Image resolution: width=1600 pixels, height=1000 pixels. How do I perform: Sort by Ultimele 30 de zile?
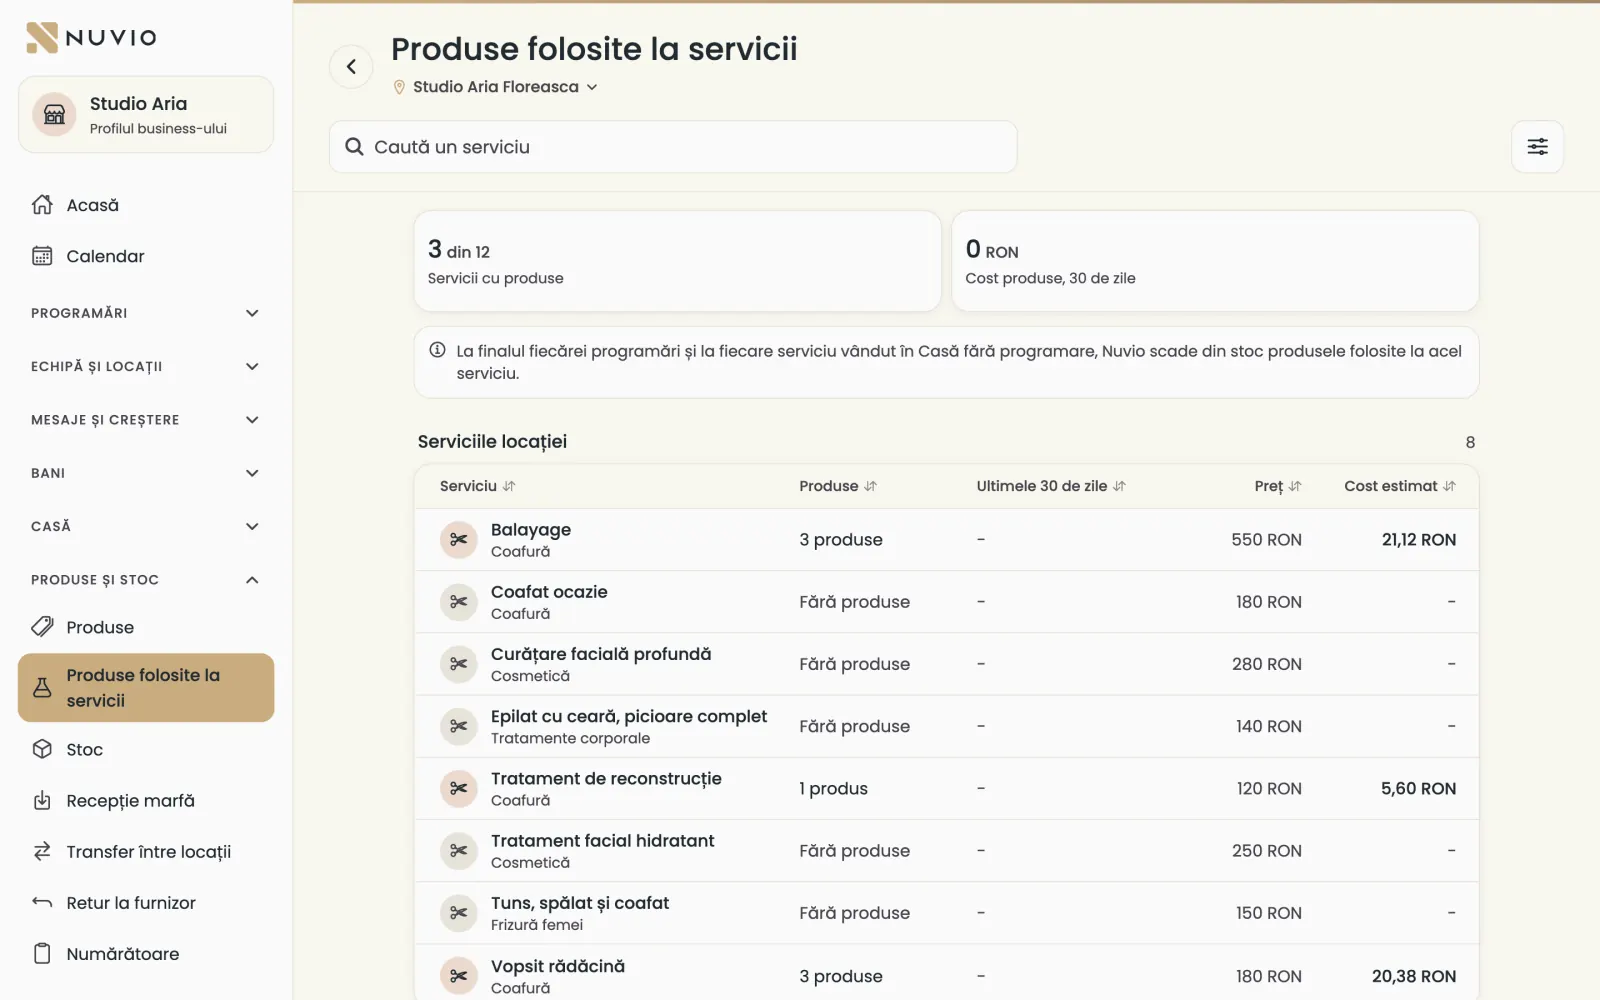click(1051, 486)
